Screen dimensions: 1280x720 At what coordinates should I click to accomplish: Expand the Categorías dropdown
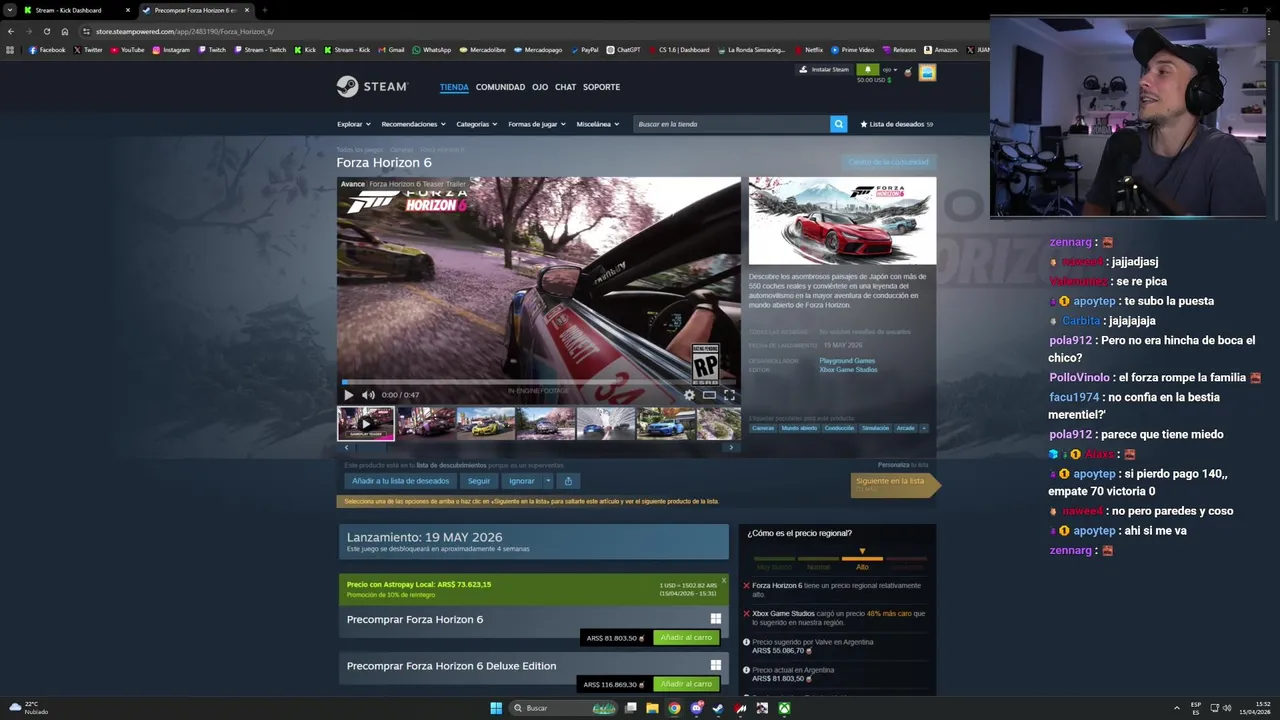[477, 124]
